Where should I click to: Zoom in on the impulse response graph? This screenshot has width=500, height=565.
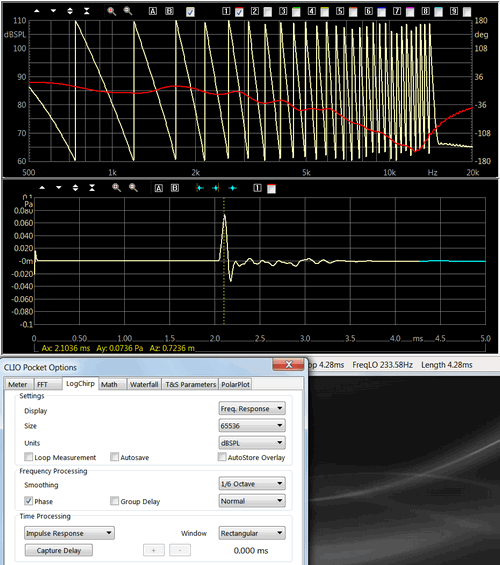click(116, 188)
